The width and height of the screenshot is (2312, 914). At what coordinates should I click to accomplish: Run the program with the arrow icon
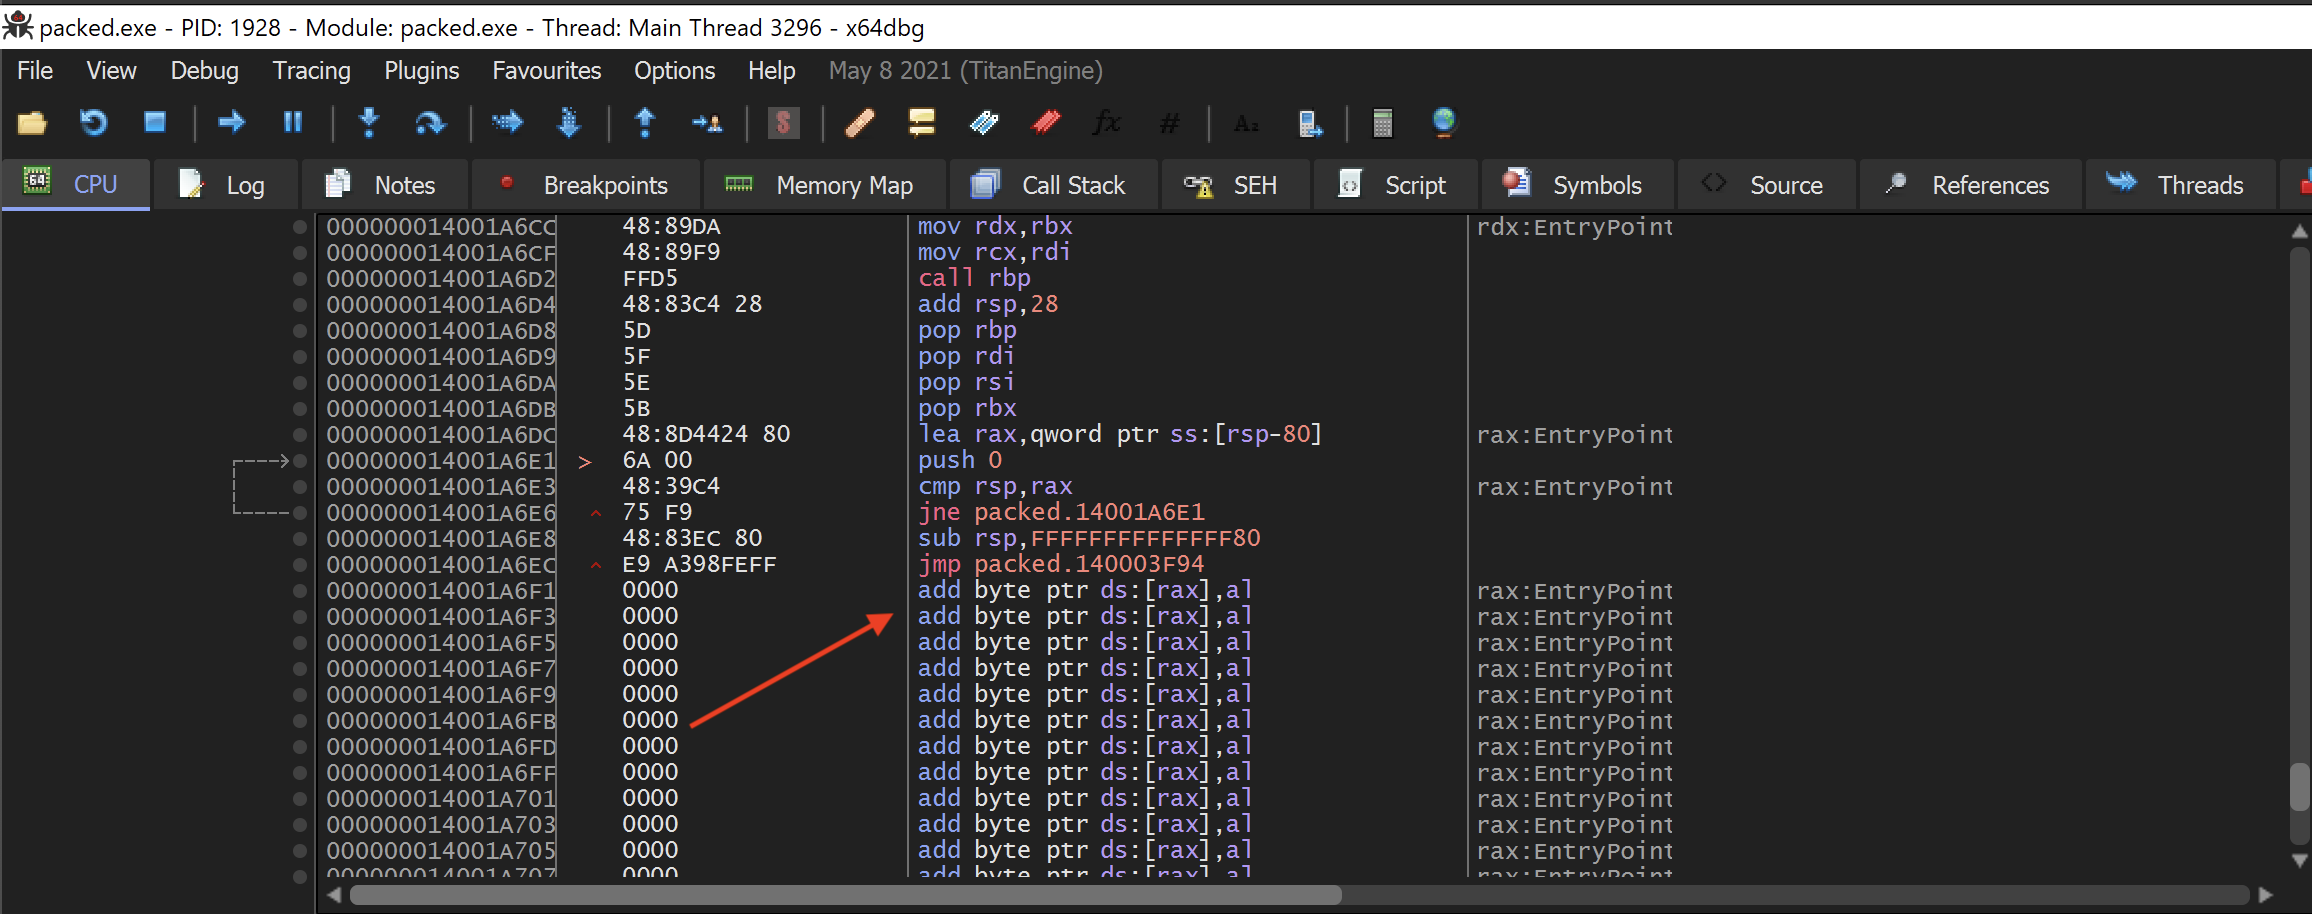tap(232, 122)
